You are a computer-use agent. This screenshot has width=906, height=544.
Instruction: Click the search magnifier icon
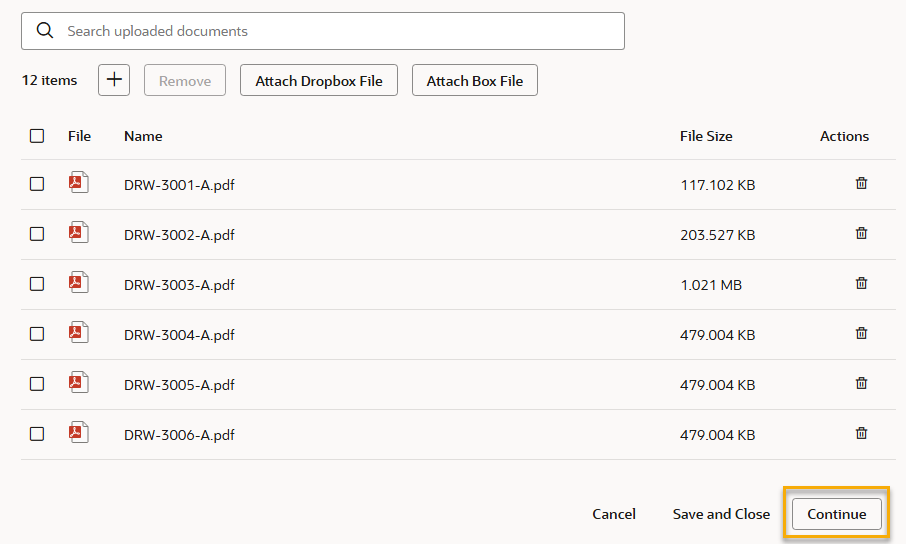(44, 31)
